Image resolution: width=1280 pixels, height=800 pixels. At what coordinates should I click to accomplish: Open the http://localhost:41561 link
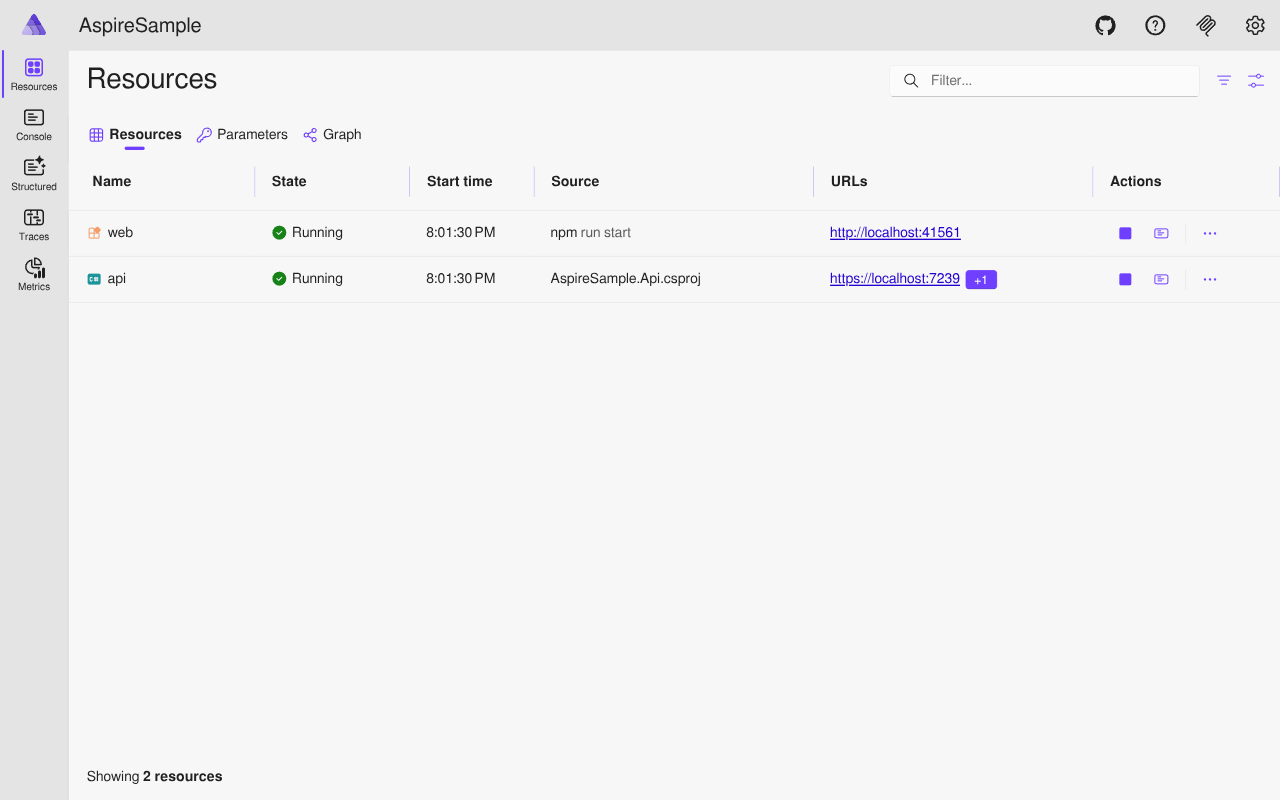tap(895, 232)
